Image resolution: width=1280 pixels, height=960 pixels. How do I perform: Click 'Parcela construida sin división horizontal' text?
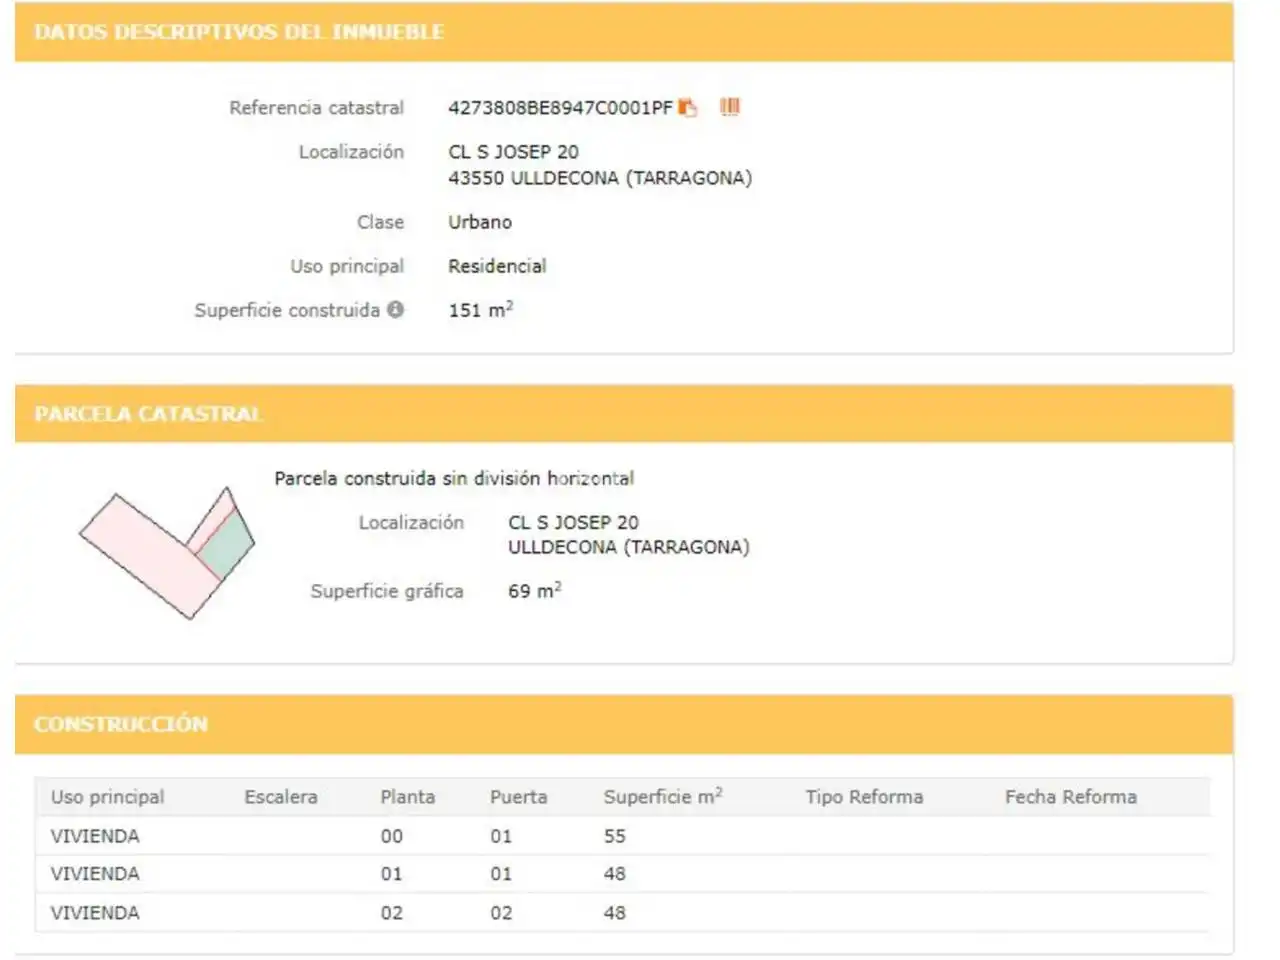point(454,479)
